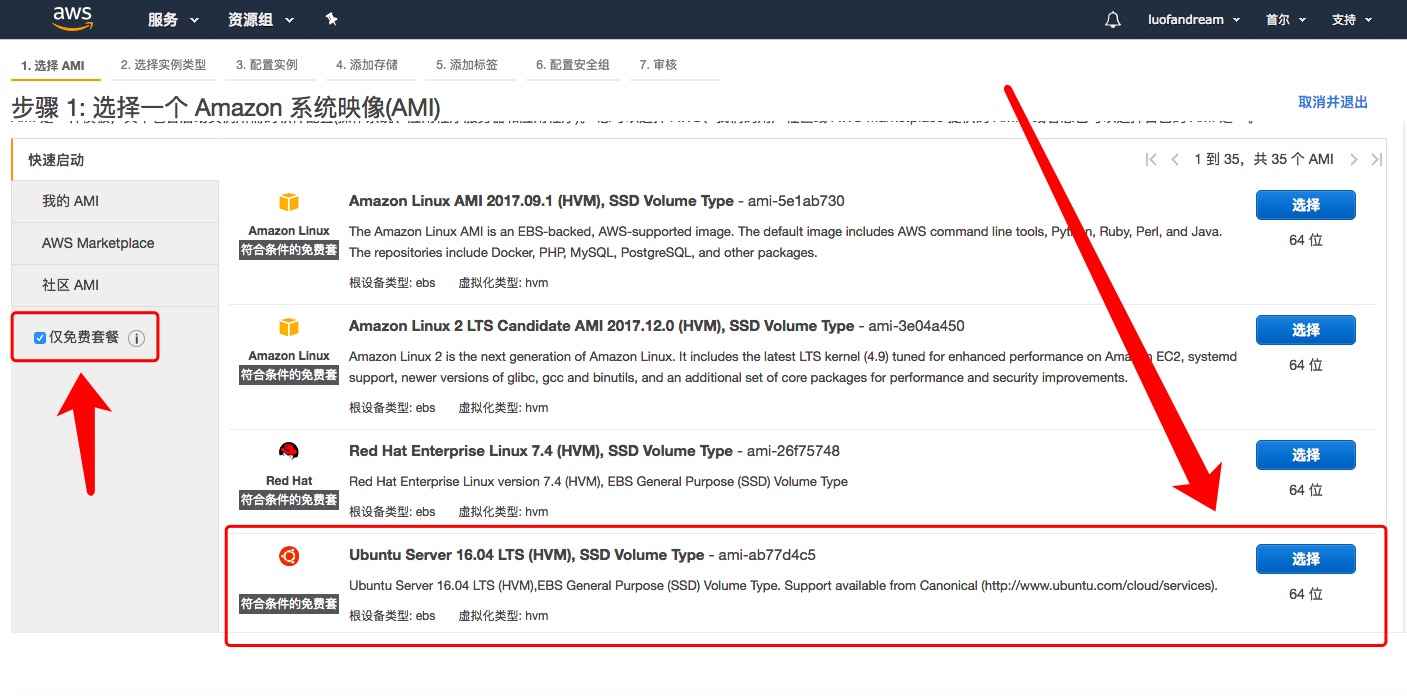Click the Amazon Linux 2 LTS box icon
Viewport: 1407px width, 696px height.
pyautogui.click(x=289, y=328)
